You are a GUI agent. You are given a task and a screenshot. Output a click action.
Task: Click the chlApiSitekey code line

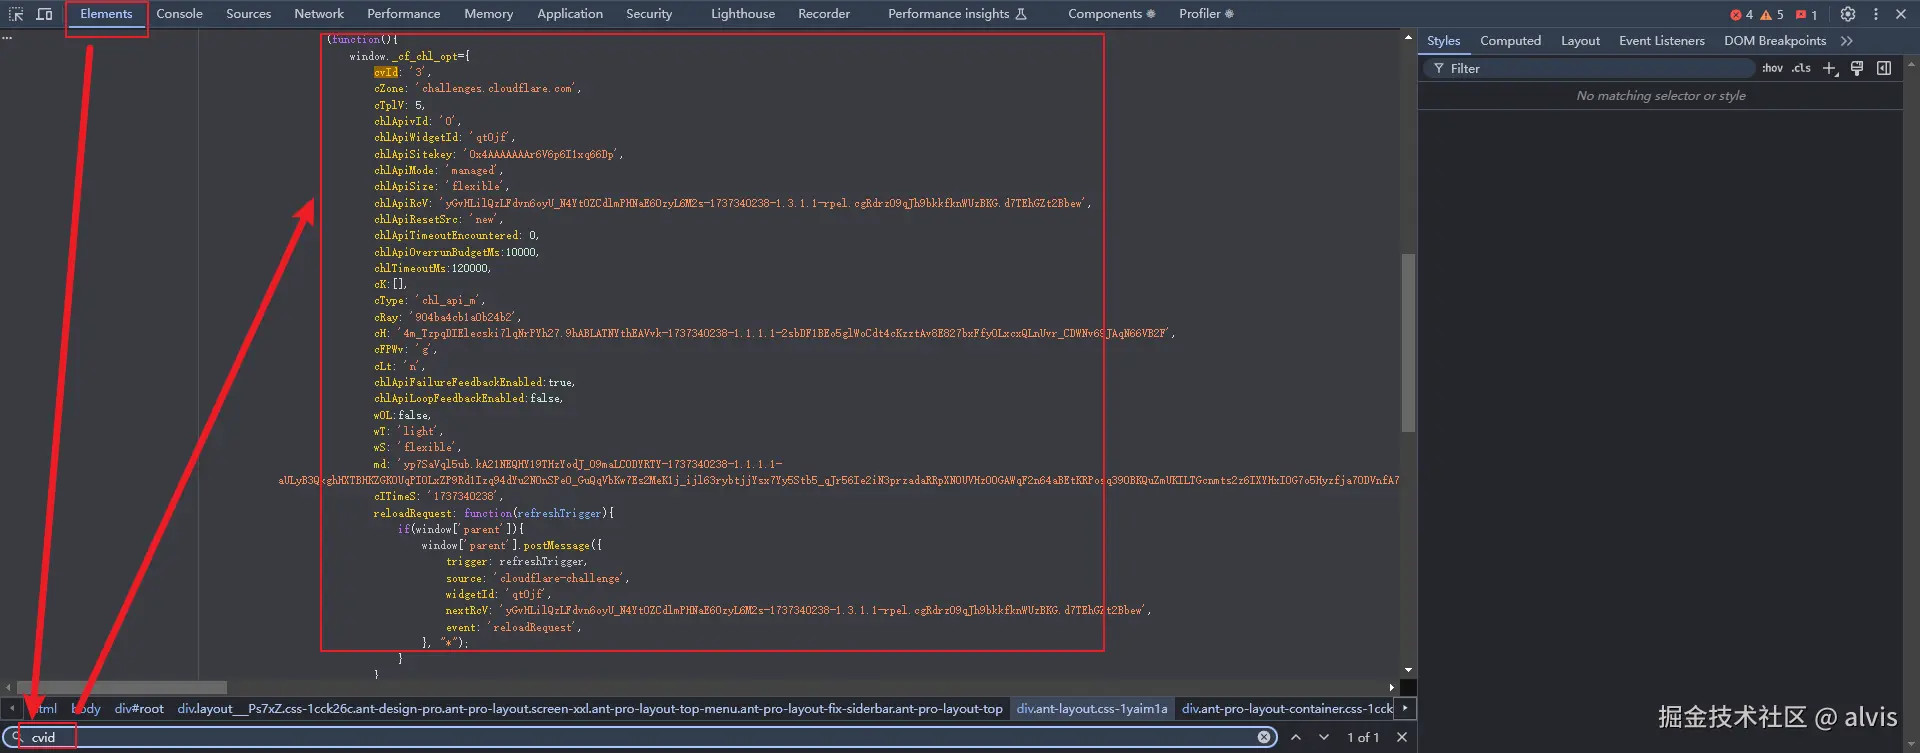(499, 154)
